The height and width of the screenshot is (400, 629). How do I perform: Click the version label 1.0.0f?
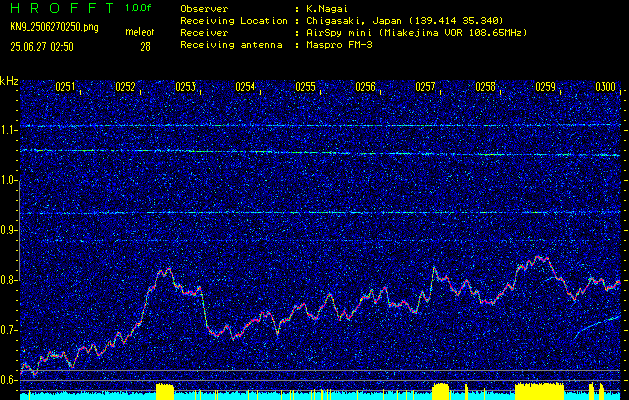coord(138,8)
